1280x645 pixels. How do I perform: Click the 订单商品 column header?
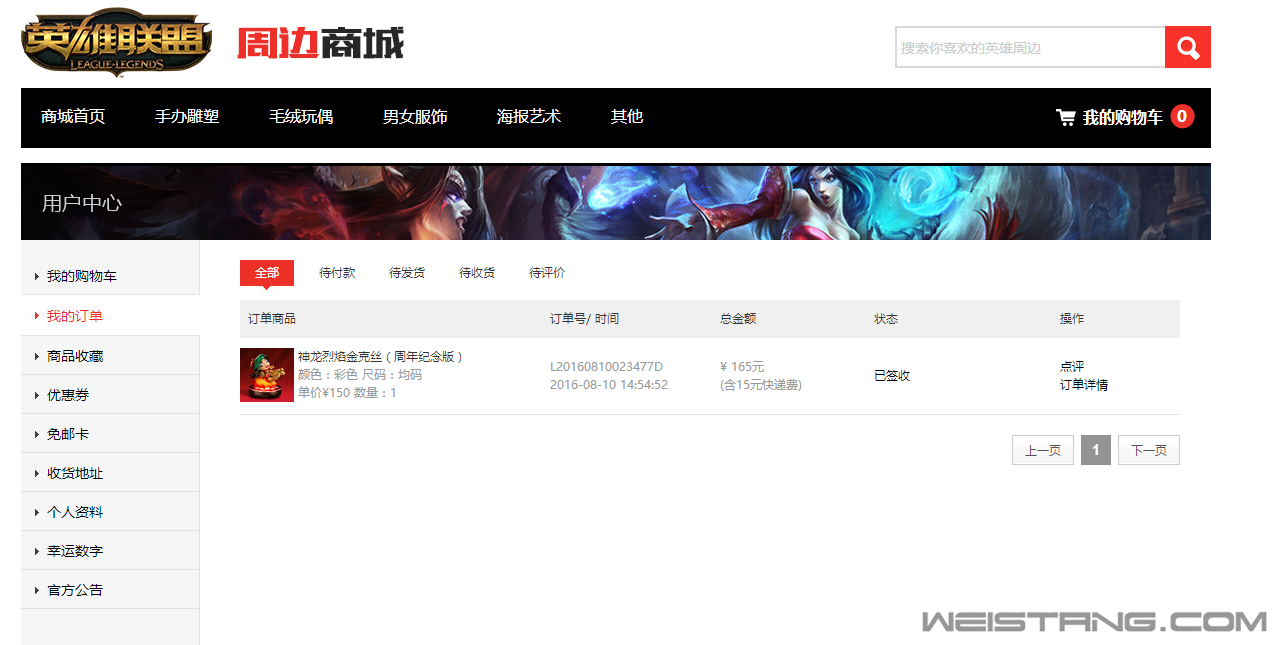point(272,319)
